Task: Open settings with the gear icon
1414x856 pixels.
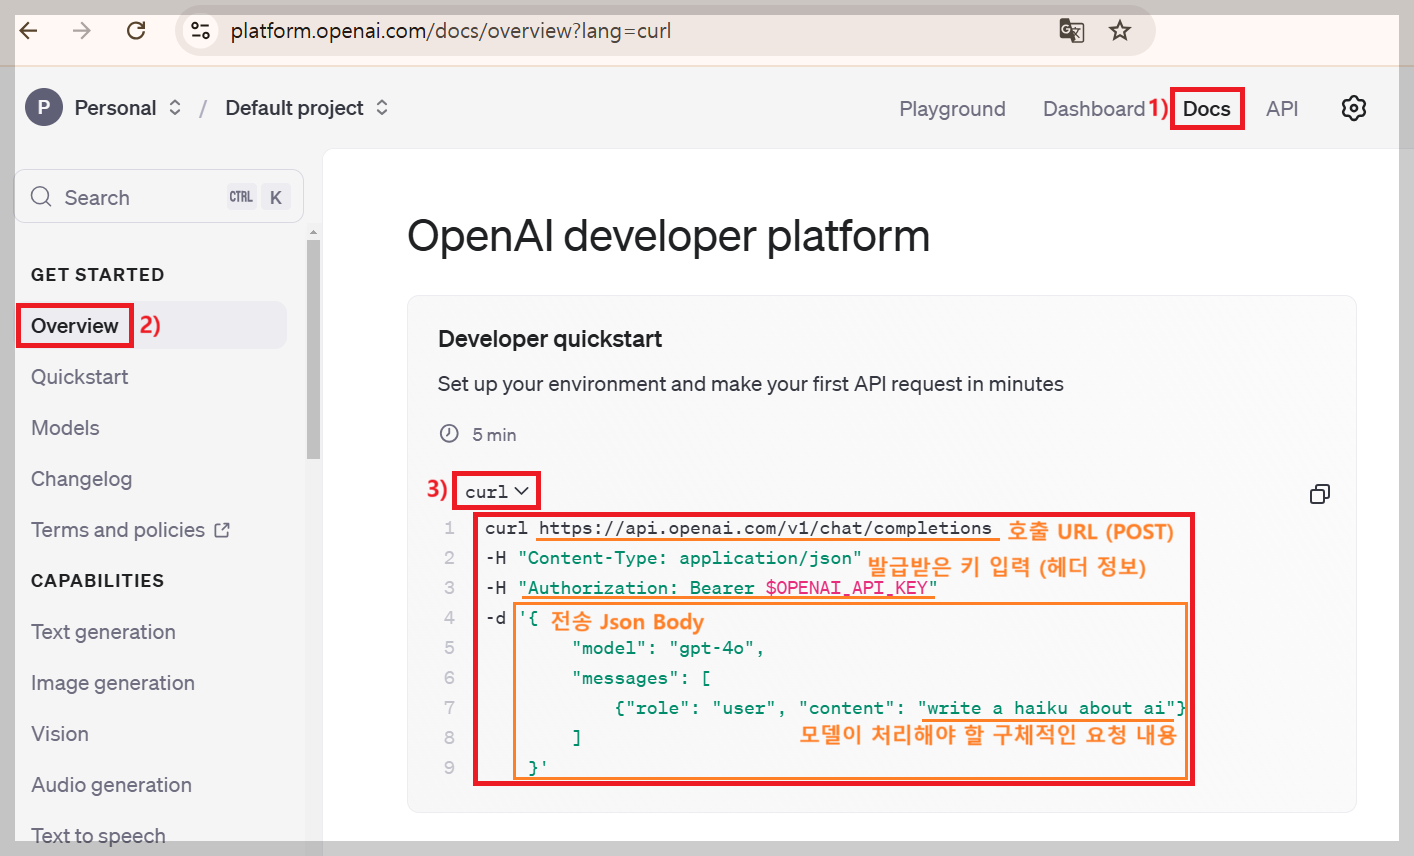Action: pyautogui.click(x=1353, y=108)
